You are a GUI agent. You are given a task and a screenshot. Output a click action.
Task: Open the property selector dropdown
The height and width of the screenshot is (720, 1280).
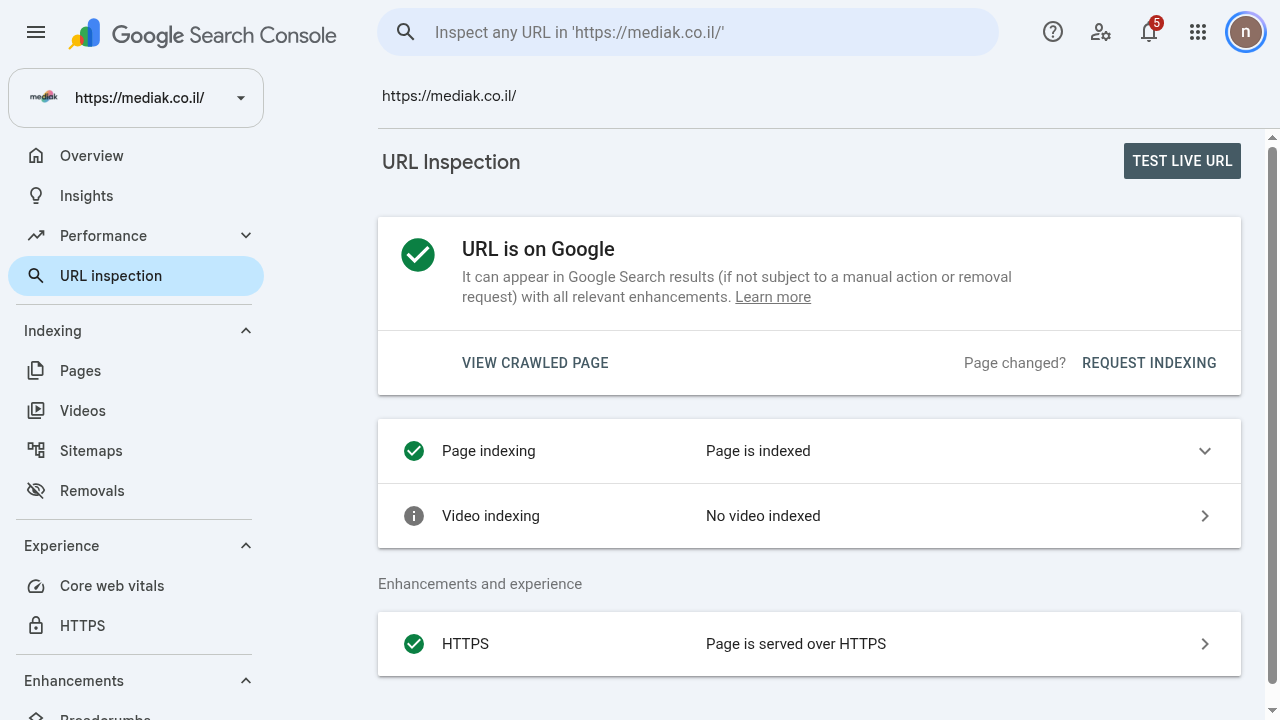(x=136, y=98)
